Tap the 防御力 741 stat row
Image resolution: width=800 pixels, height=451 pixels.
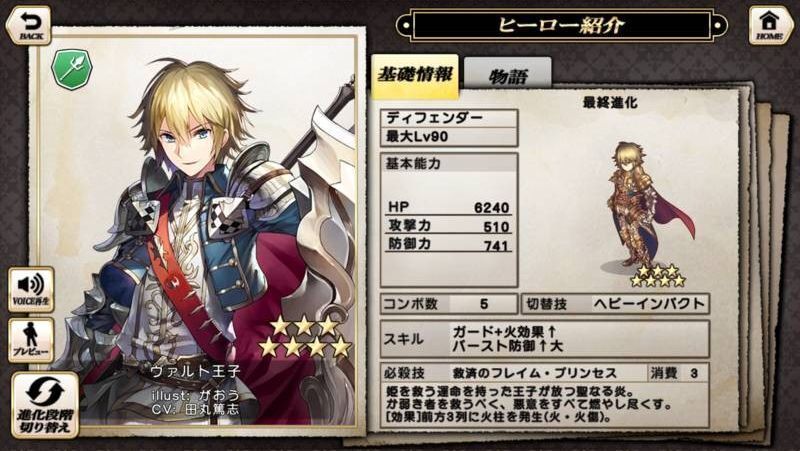click(449, 244)
